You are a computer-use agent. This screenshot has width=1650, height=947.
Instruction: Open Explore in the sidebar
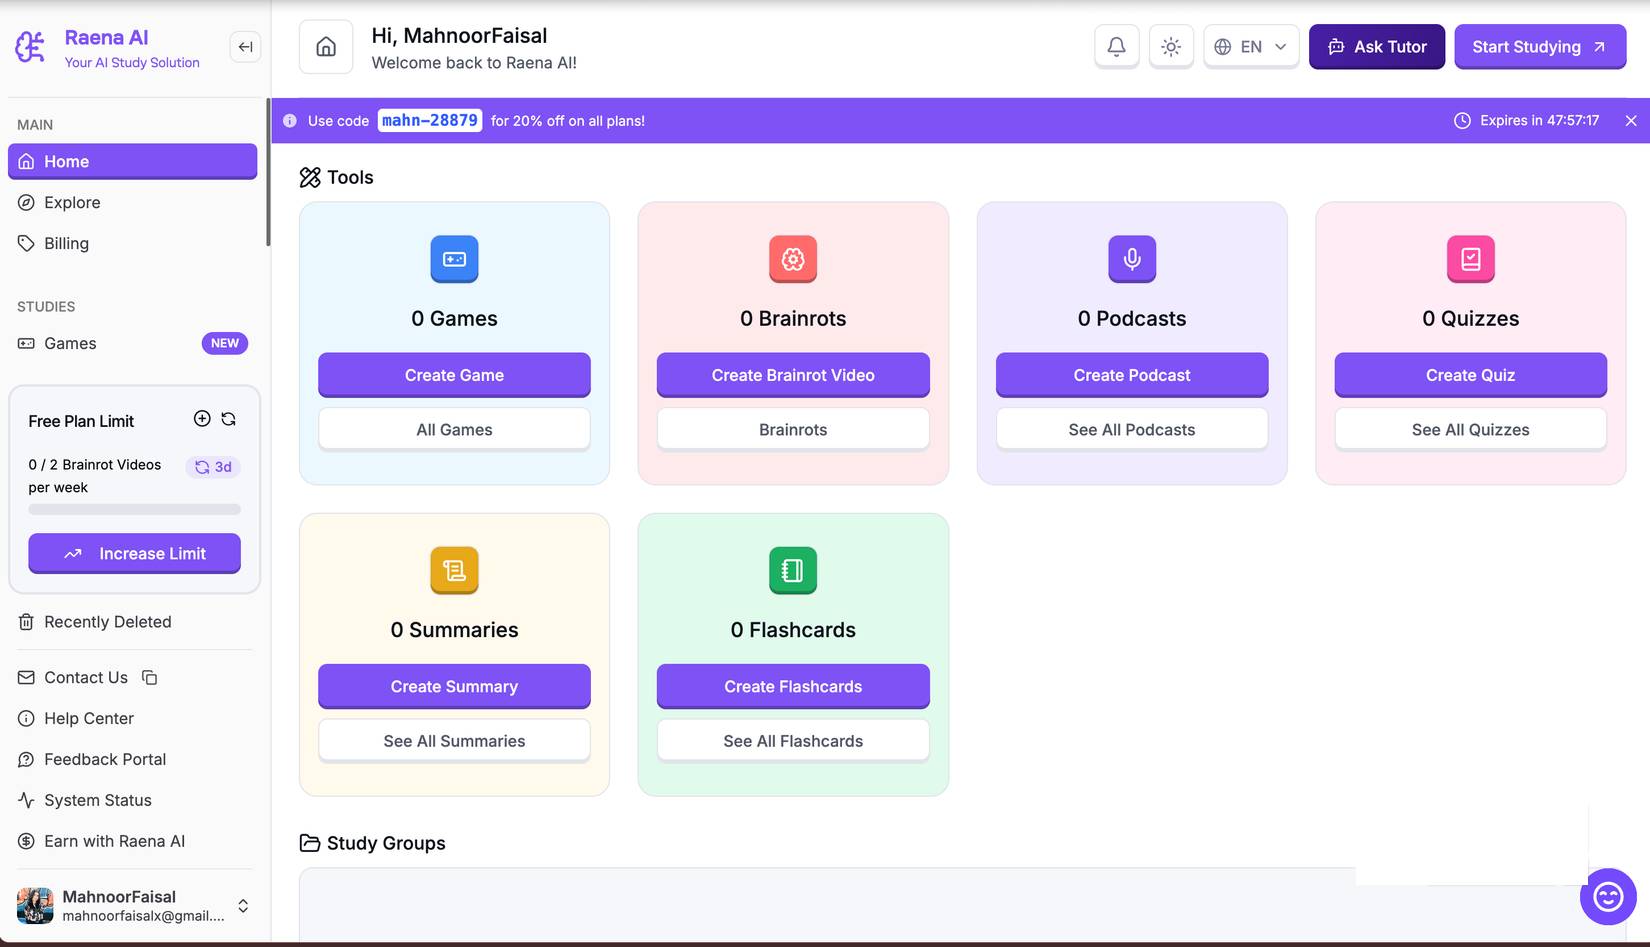pyautogui.click(x=72, y=203)
